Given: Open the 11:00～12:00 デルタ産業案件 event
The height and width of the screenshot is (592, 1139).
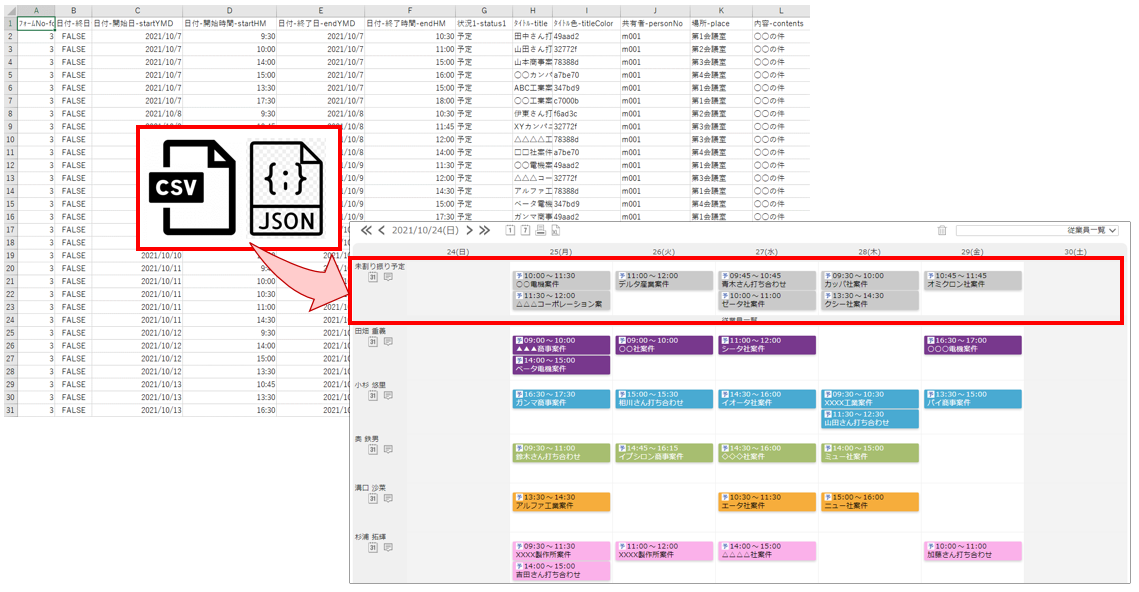Looking at the screenshot, I should [x=664, y=280].
